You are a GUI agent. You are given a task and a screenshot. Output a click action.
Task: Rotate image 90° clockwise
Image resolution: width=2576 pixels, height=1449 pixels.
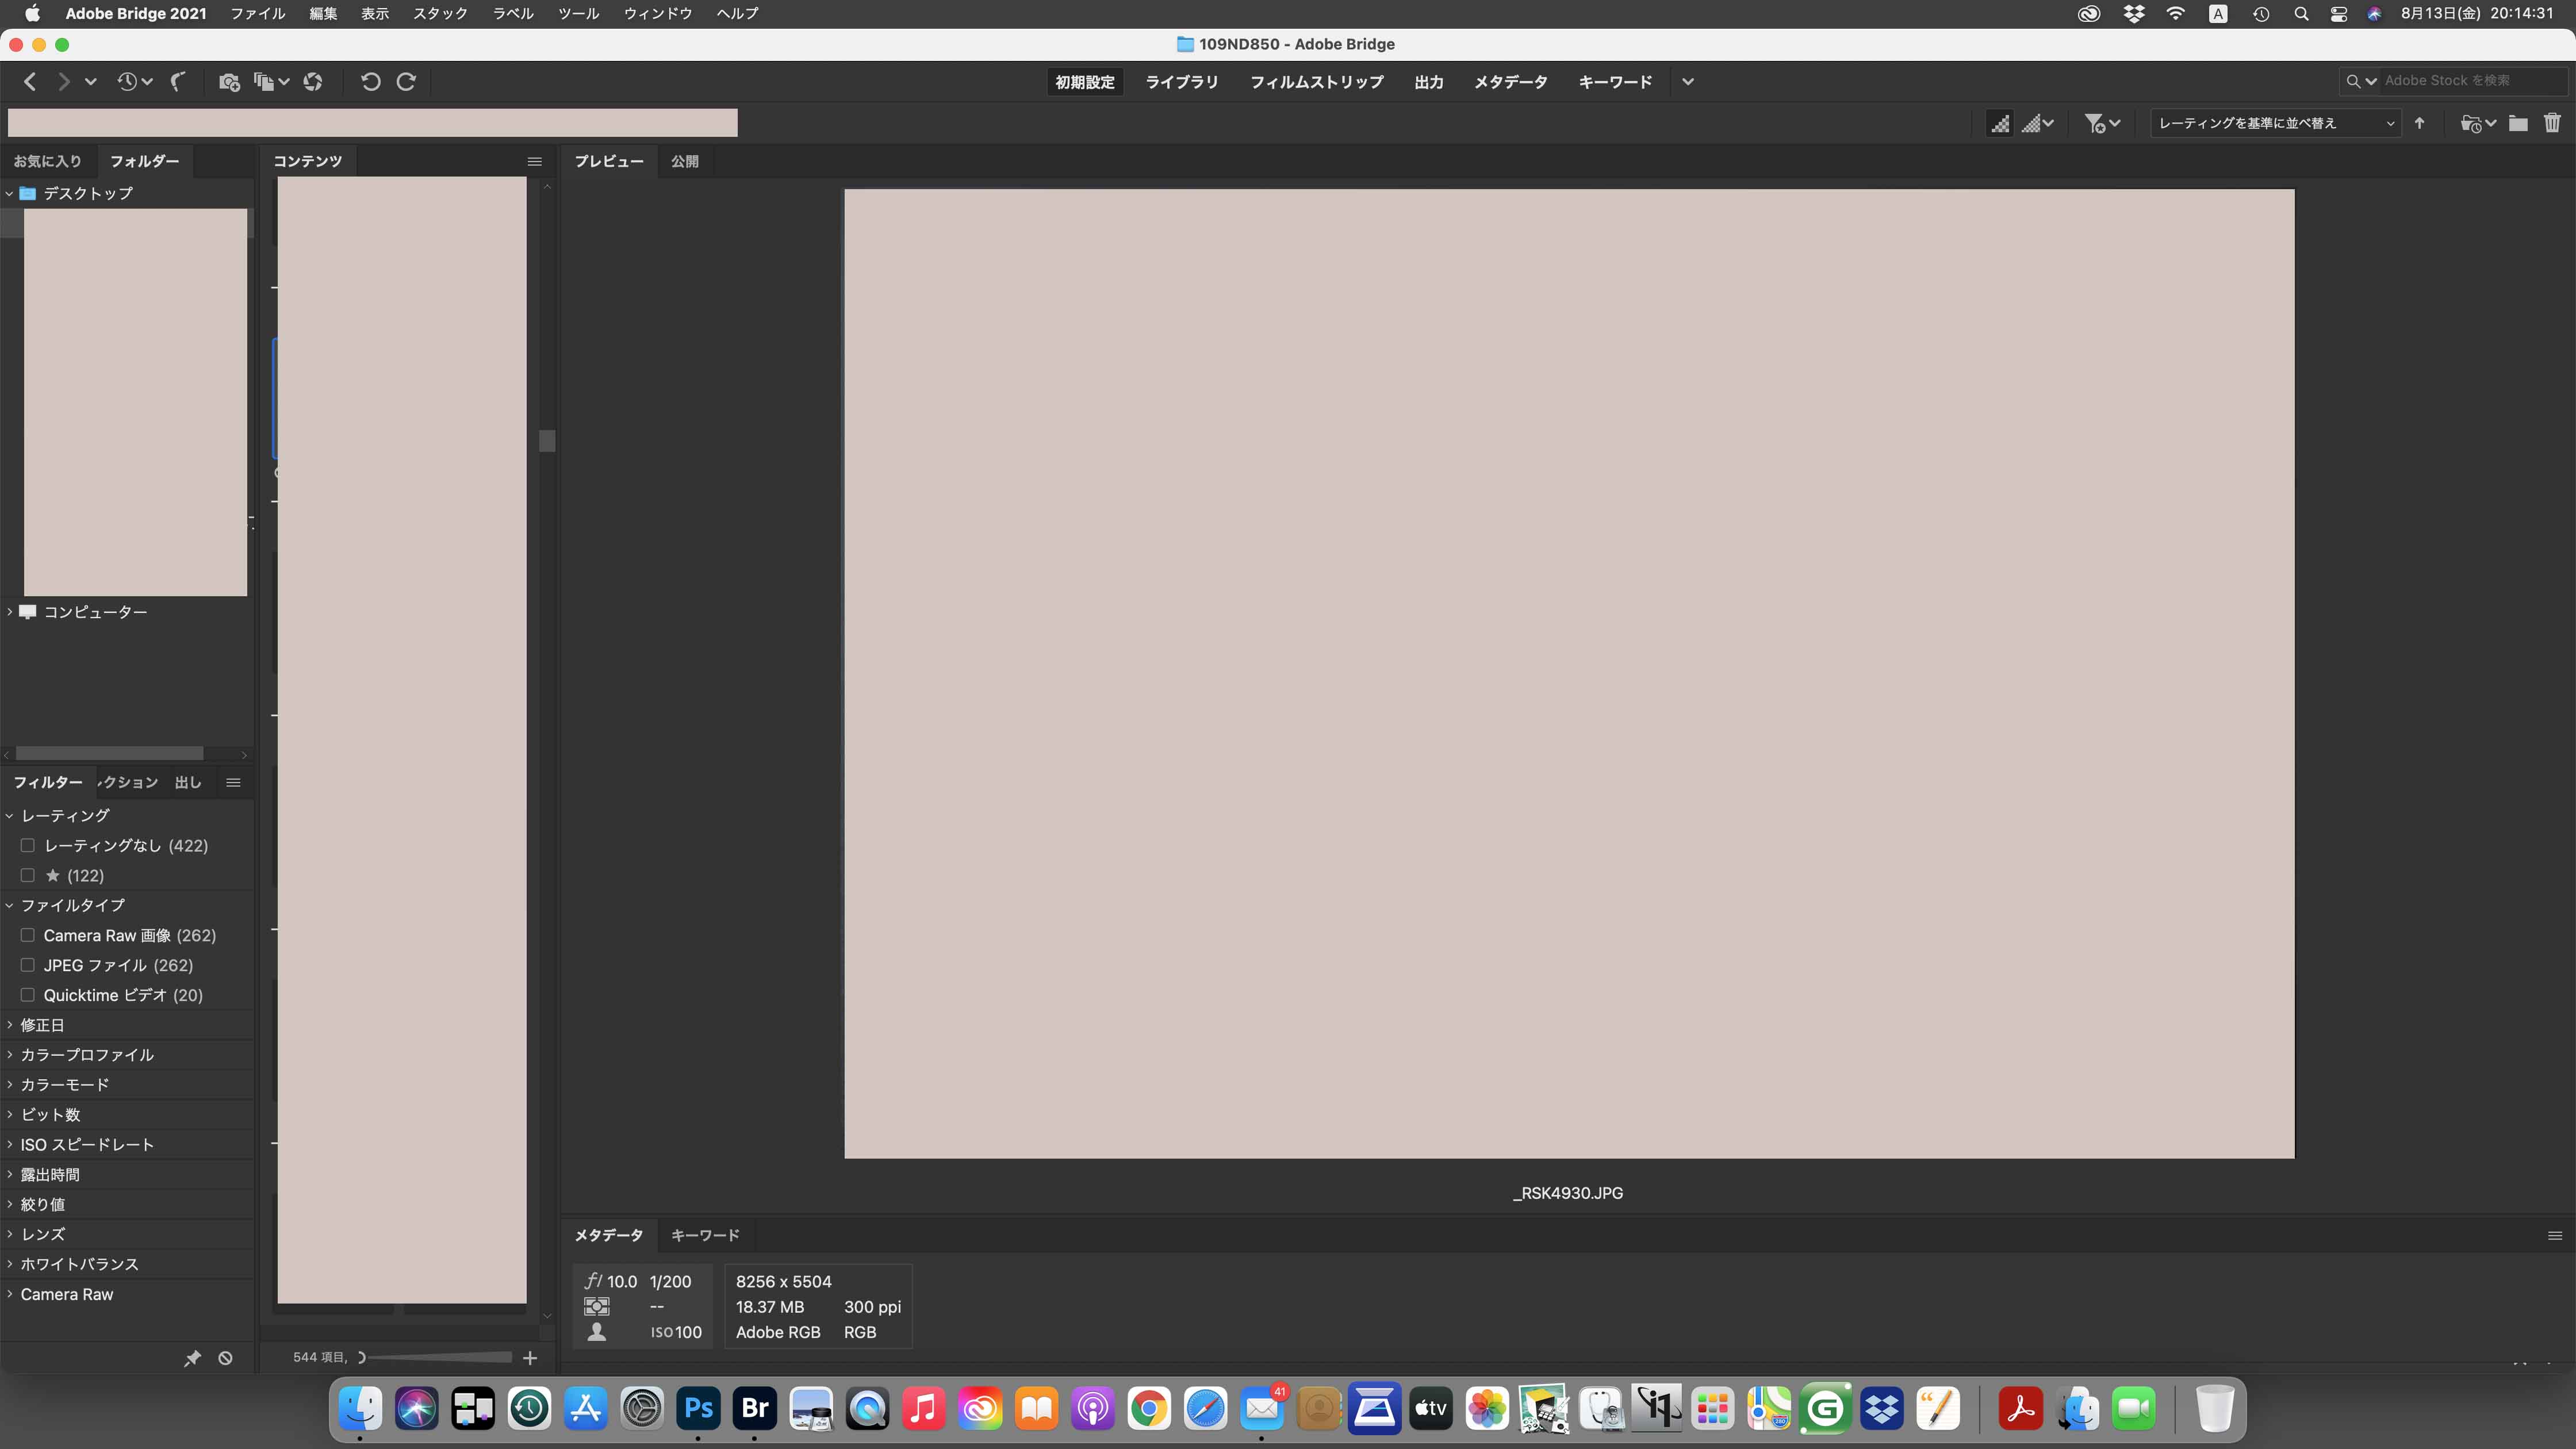coord(406,82)
